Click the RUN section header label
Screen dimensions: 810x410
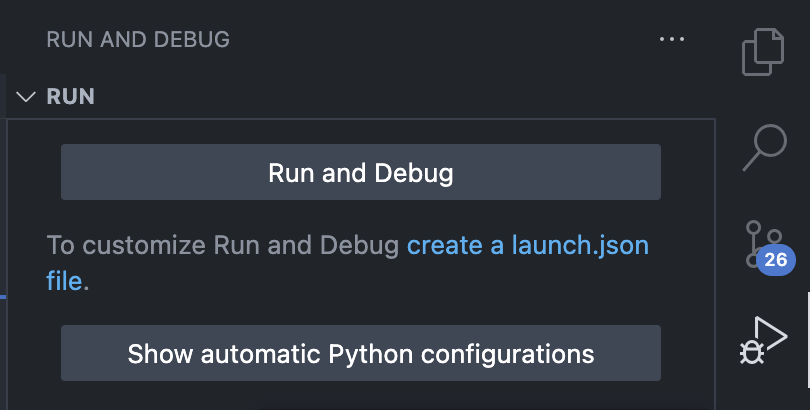(71, 97)
